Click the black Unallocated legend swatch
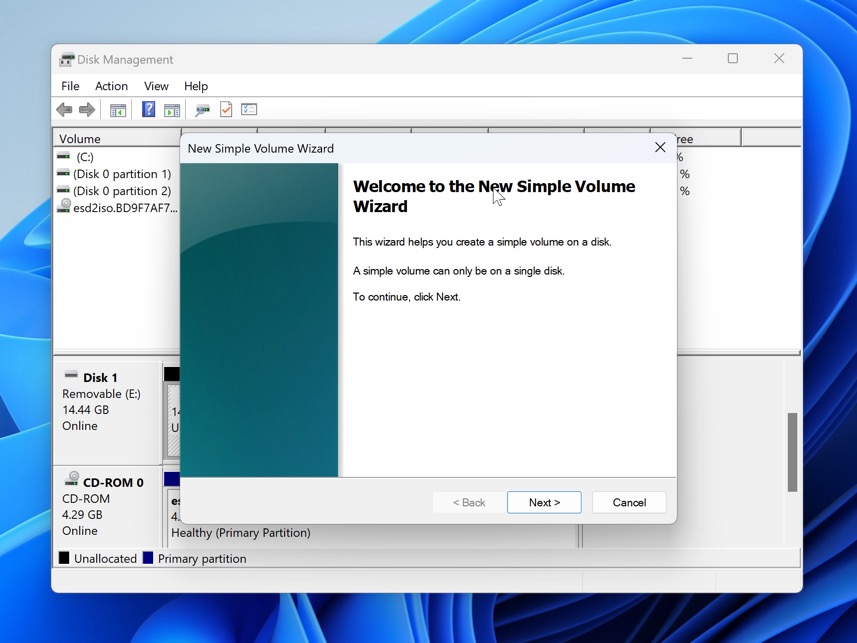The image size is (857, 643). (x=64, y=558)
